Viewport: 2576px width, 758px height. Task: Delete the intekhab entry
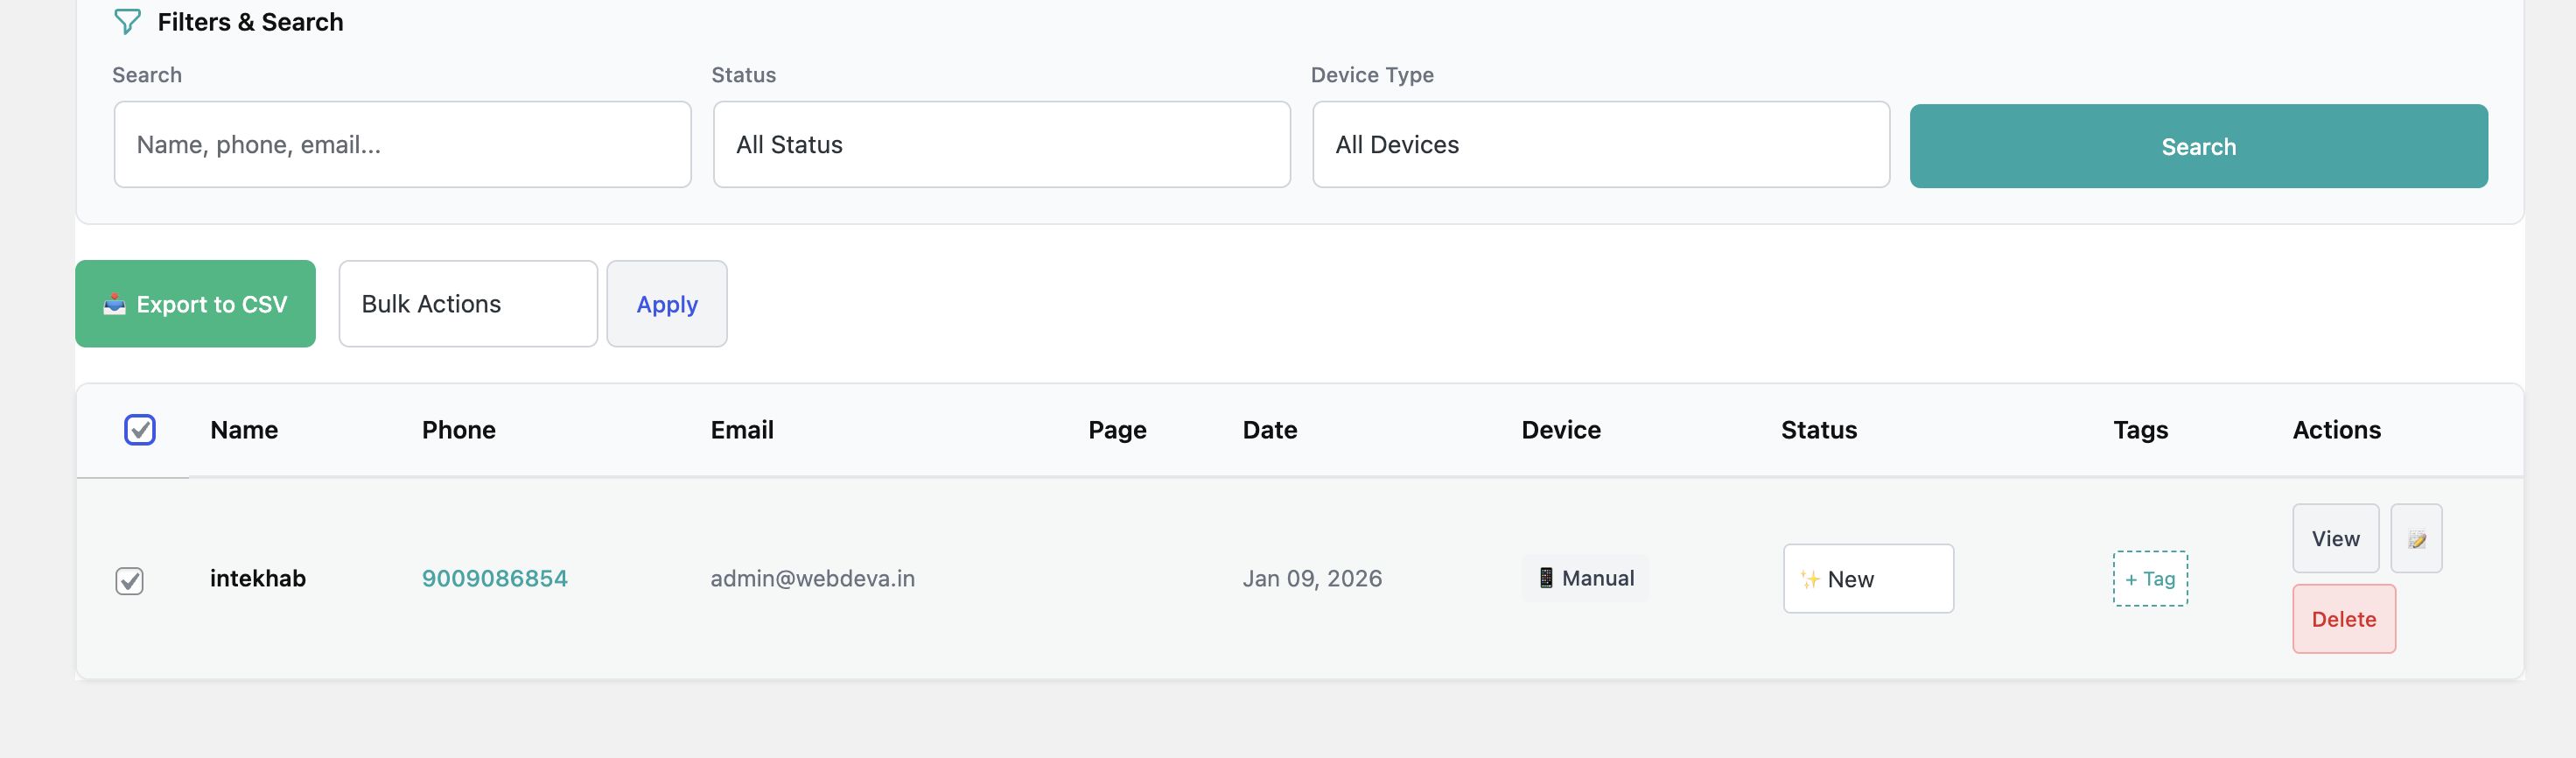[x=2343, y=619]
